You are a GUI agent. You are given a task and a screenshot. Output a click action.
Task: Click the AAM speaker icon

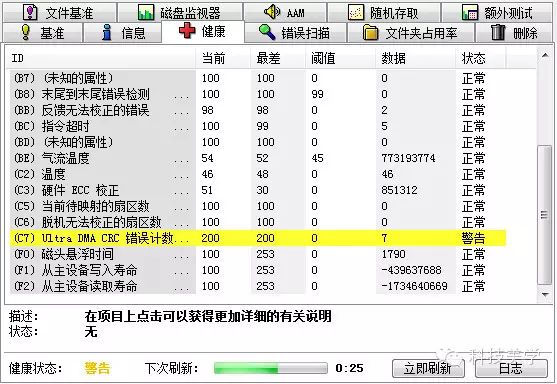[x=272, y=12]
